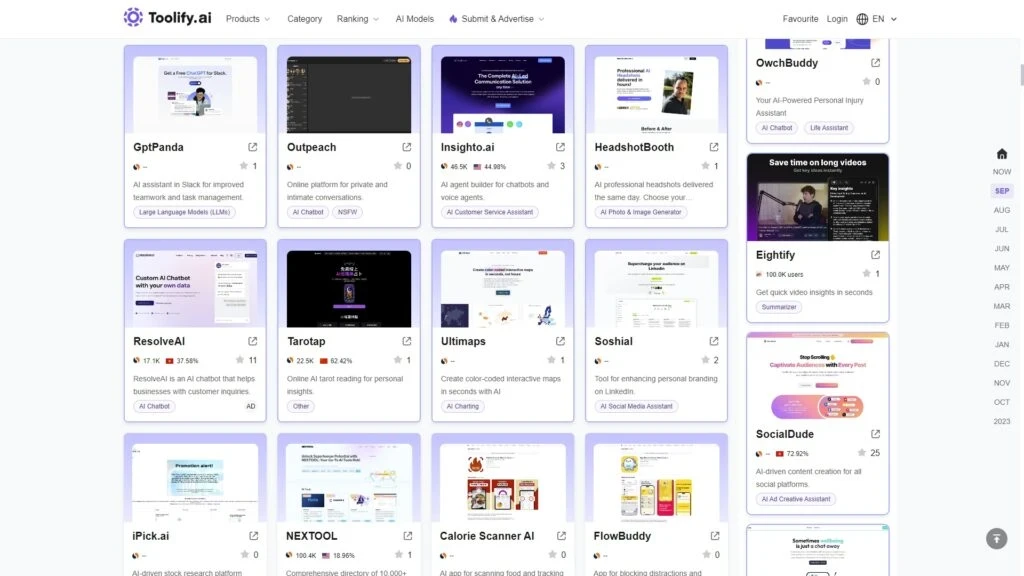Viewport: 1024px width, 576px height.
Task: Favourite Outpeach with star icon
Action: click(x=398, y=166)
